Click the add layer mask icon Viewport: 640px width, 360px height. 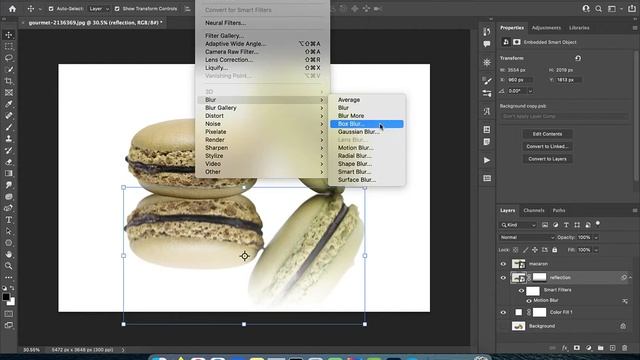pos(577,348)
